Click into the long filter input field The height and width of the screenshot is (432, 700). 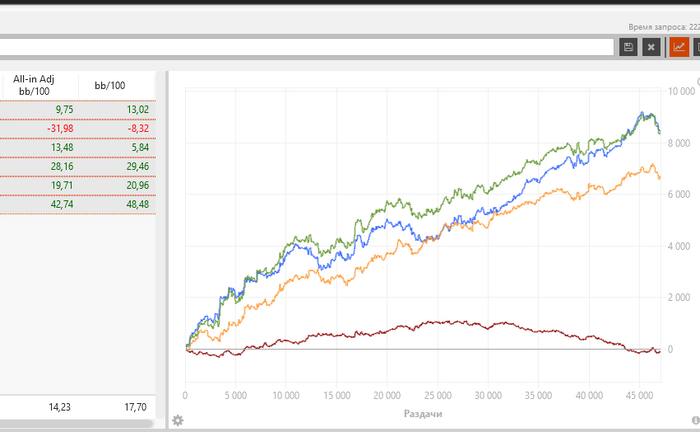307,47
